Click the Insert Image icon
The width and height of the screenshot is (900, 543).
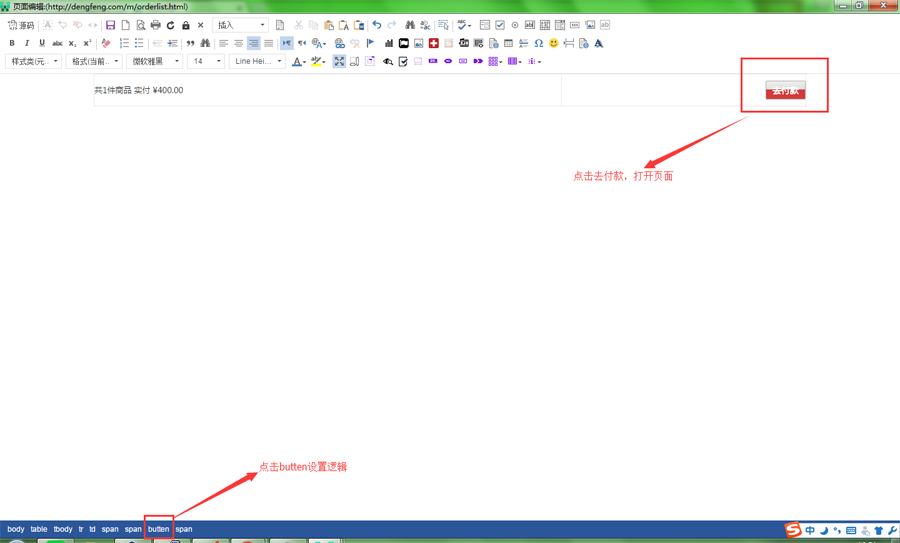click(418, 43)
